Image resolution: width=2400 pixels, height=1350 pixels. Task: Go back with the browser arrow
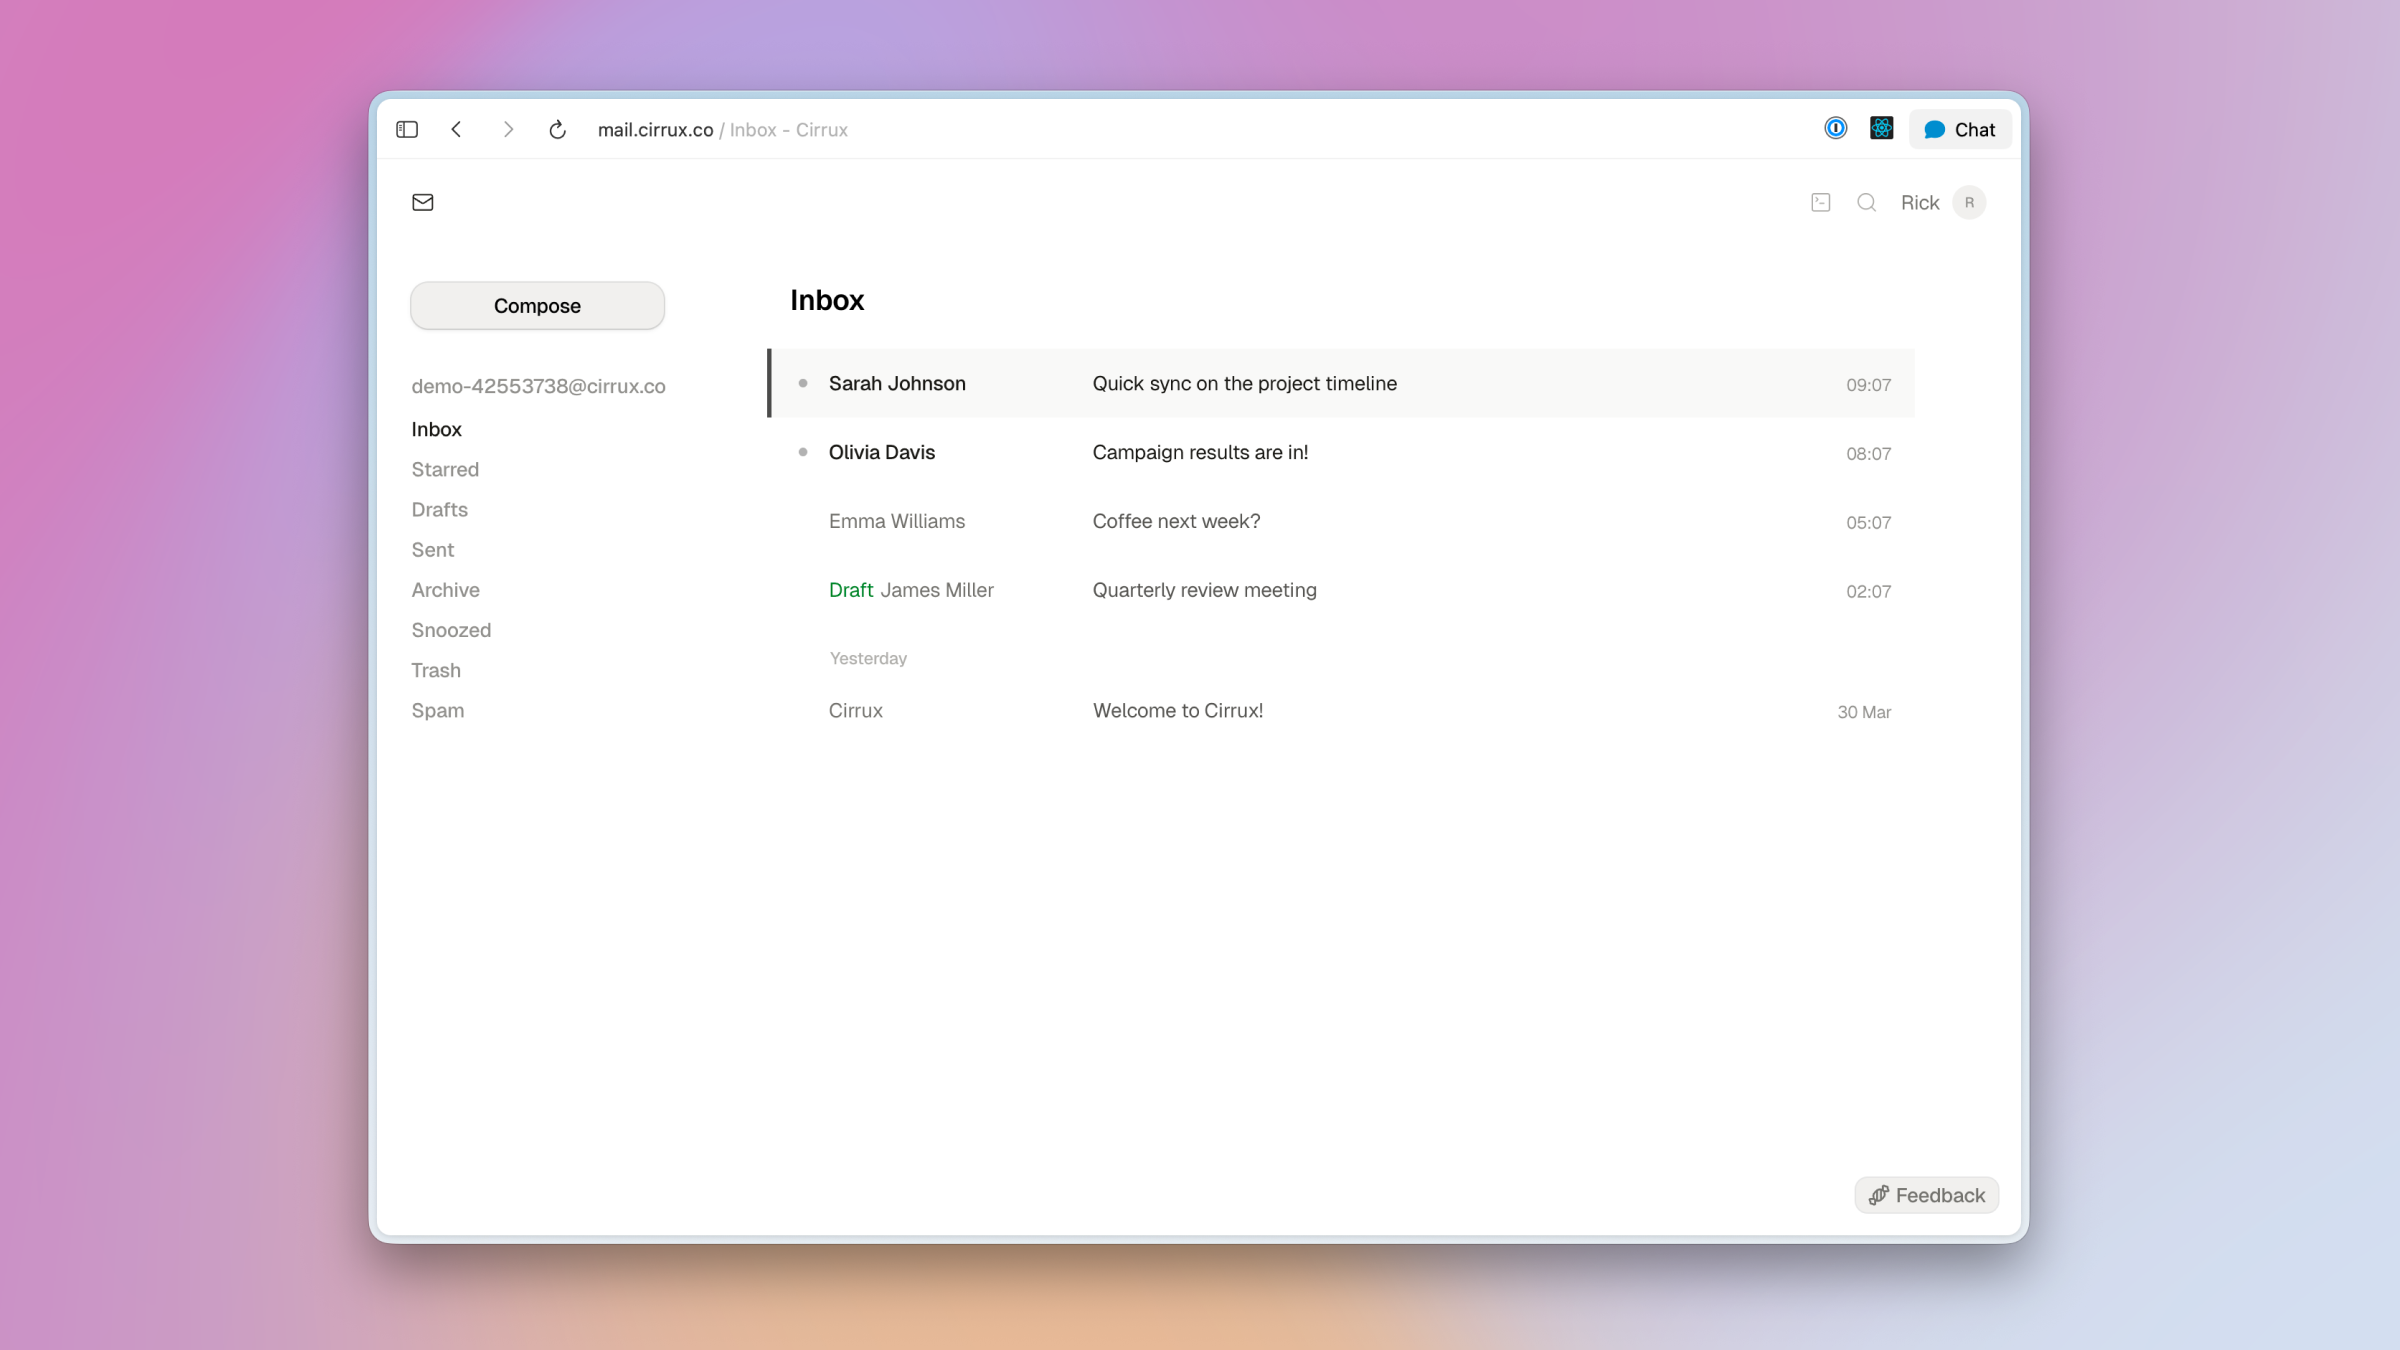457,129
